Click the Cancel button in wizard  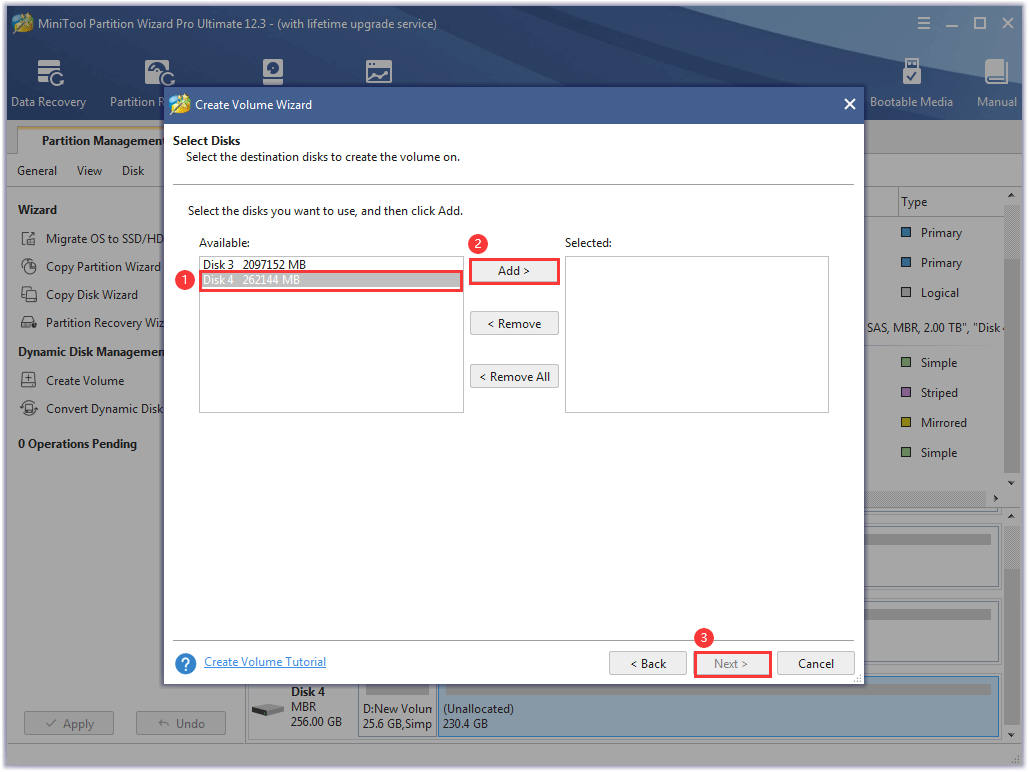pyautogui.click(x=816, y=664)
